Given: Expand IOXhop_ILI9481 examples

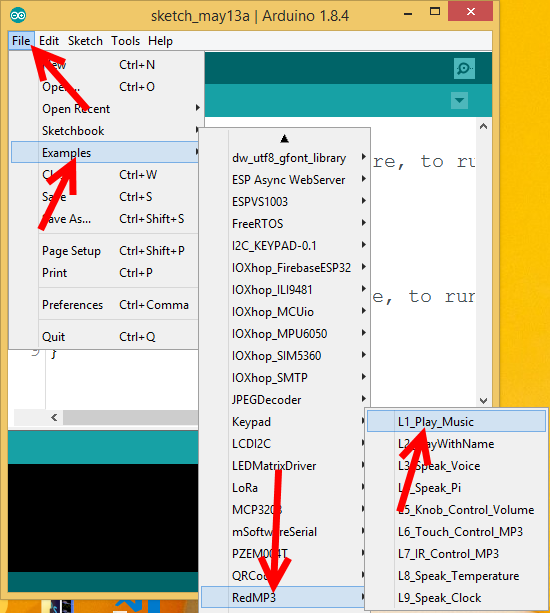Looking at the screenshot, I should click(285, 290).
